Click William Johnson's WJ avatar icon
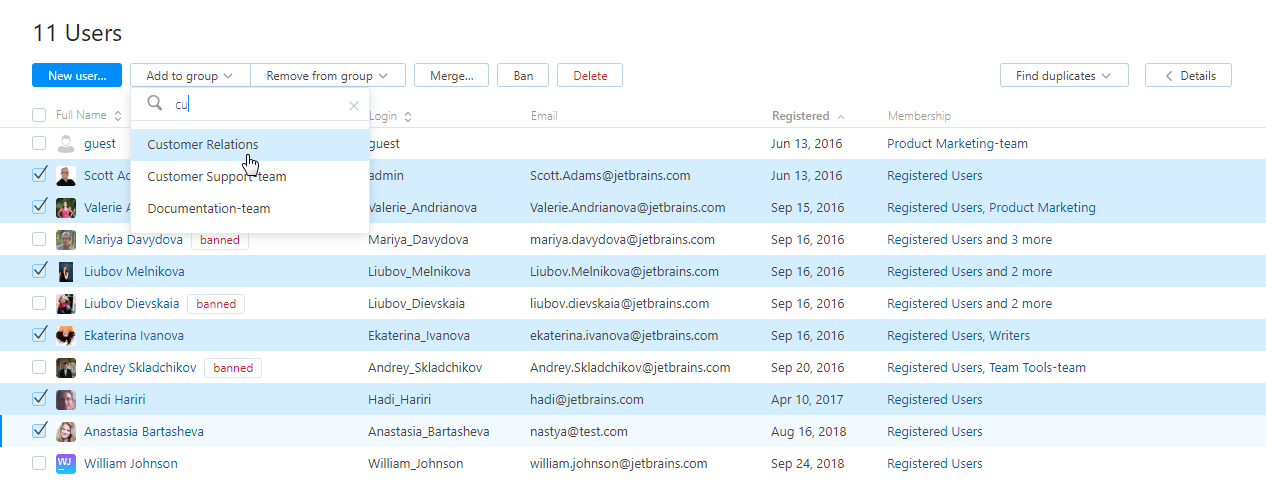 coord(66,463)
